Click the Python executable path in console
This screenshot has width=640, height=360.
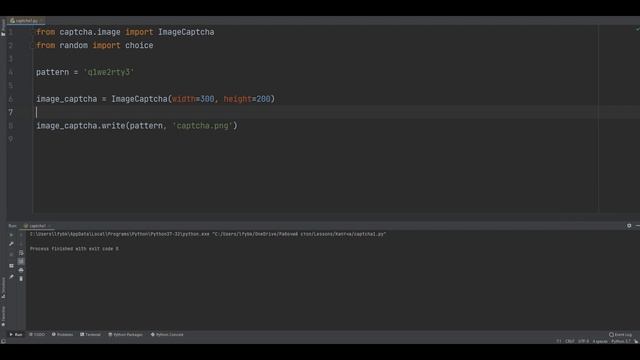pos(120,234)
